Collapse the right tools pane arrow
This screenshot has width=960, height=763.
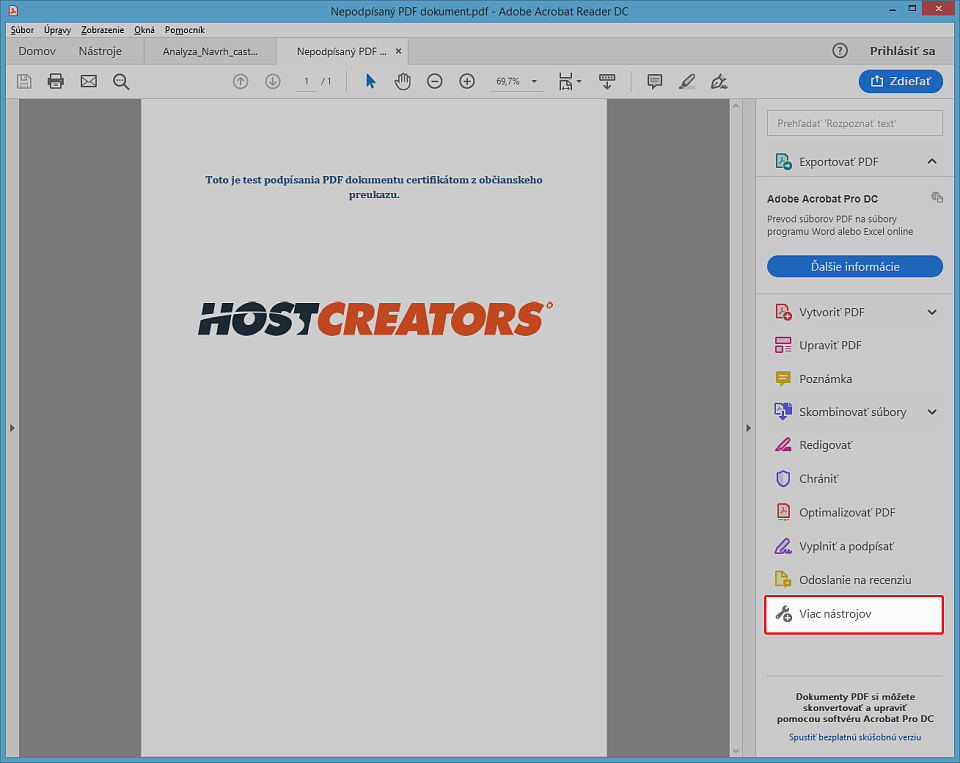(x=748, y=428)
